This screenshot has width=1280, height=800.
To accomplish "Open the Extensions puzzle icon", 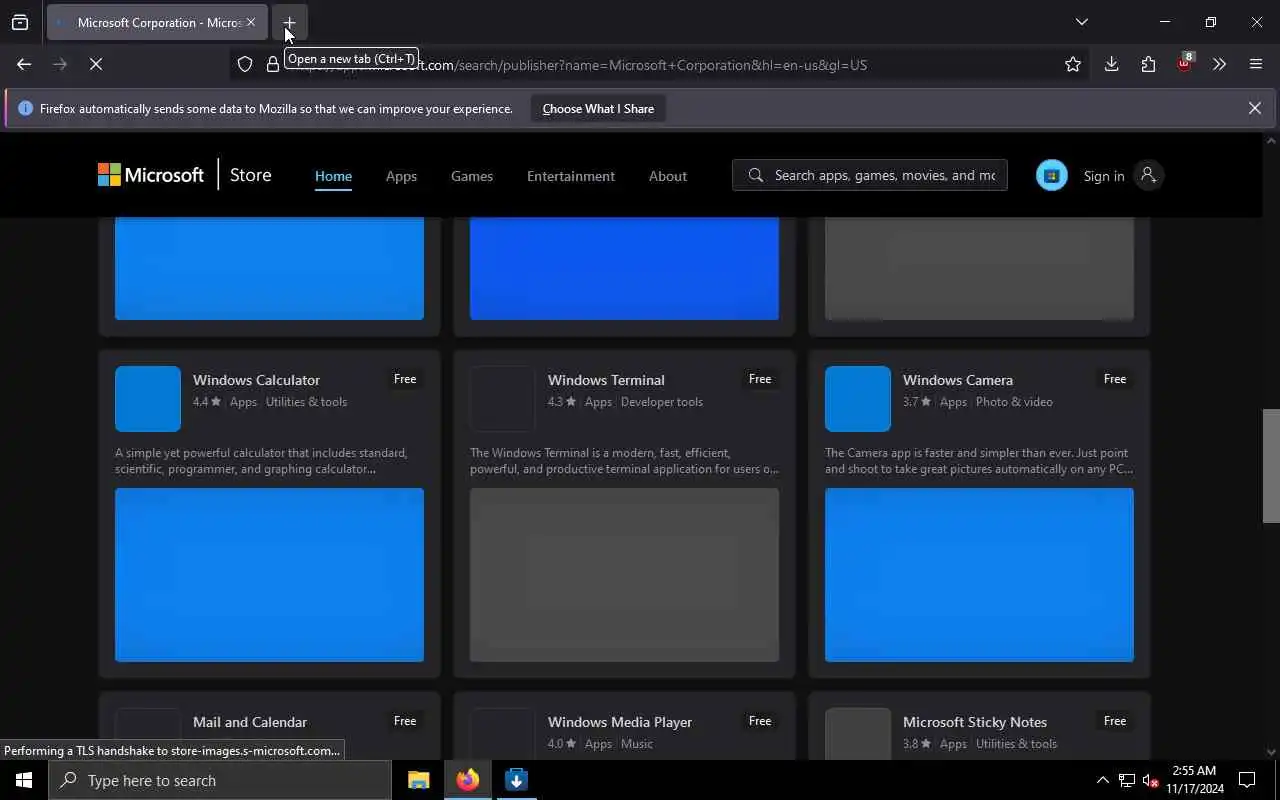I will coord(1148,64).
